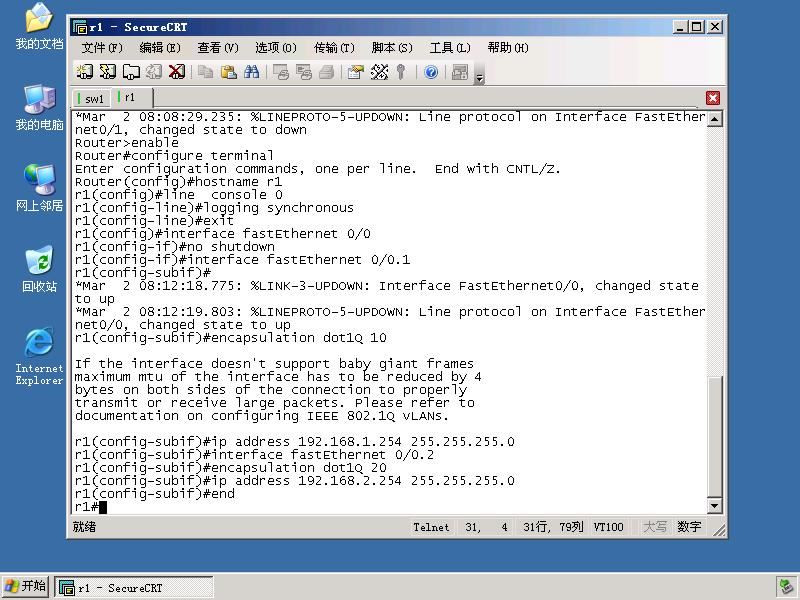Click the rightmost gray window-layout toolbar icon
Viewport: 800px width, 600px height.
460,72
